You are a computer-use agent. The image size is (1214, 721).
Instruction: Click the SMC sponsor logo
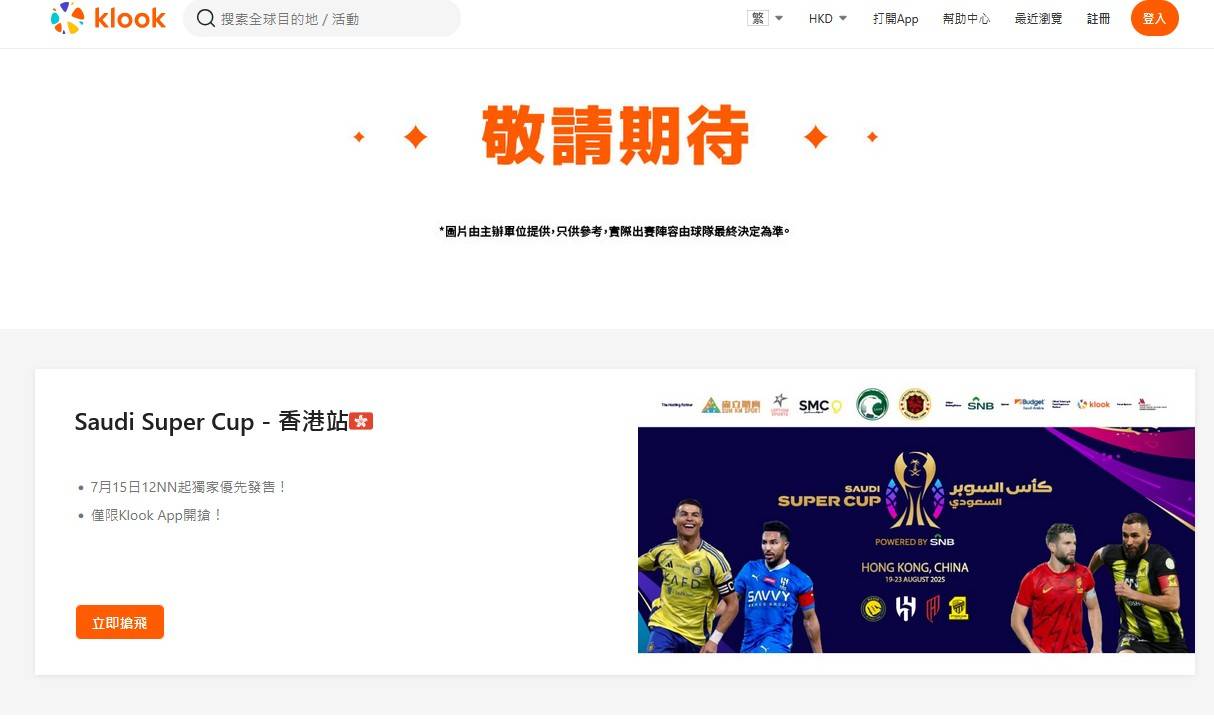click(x=820, y=405)
